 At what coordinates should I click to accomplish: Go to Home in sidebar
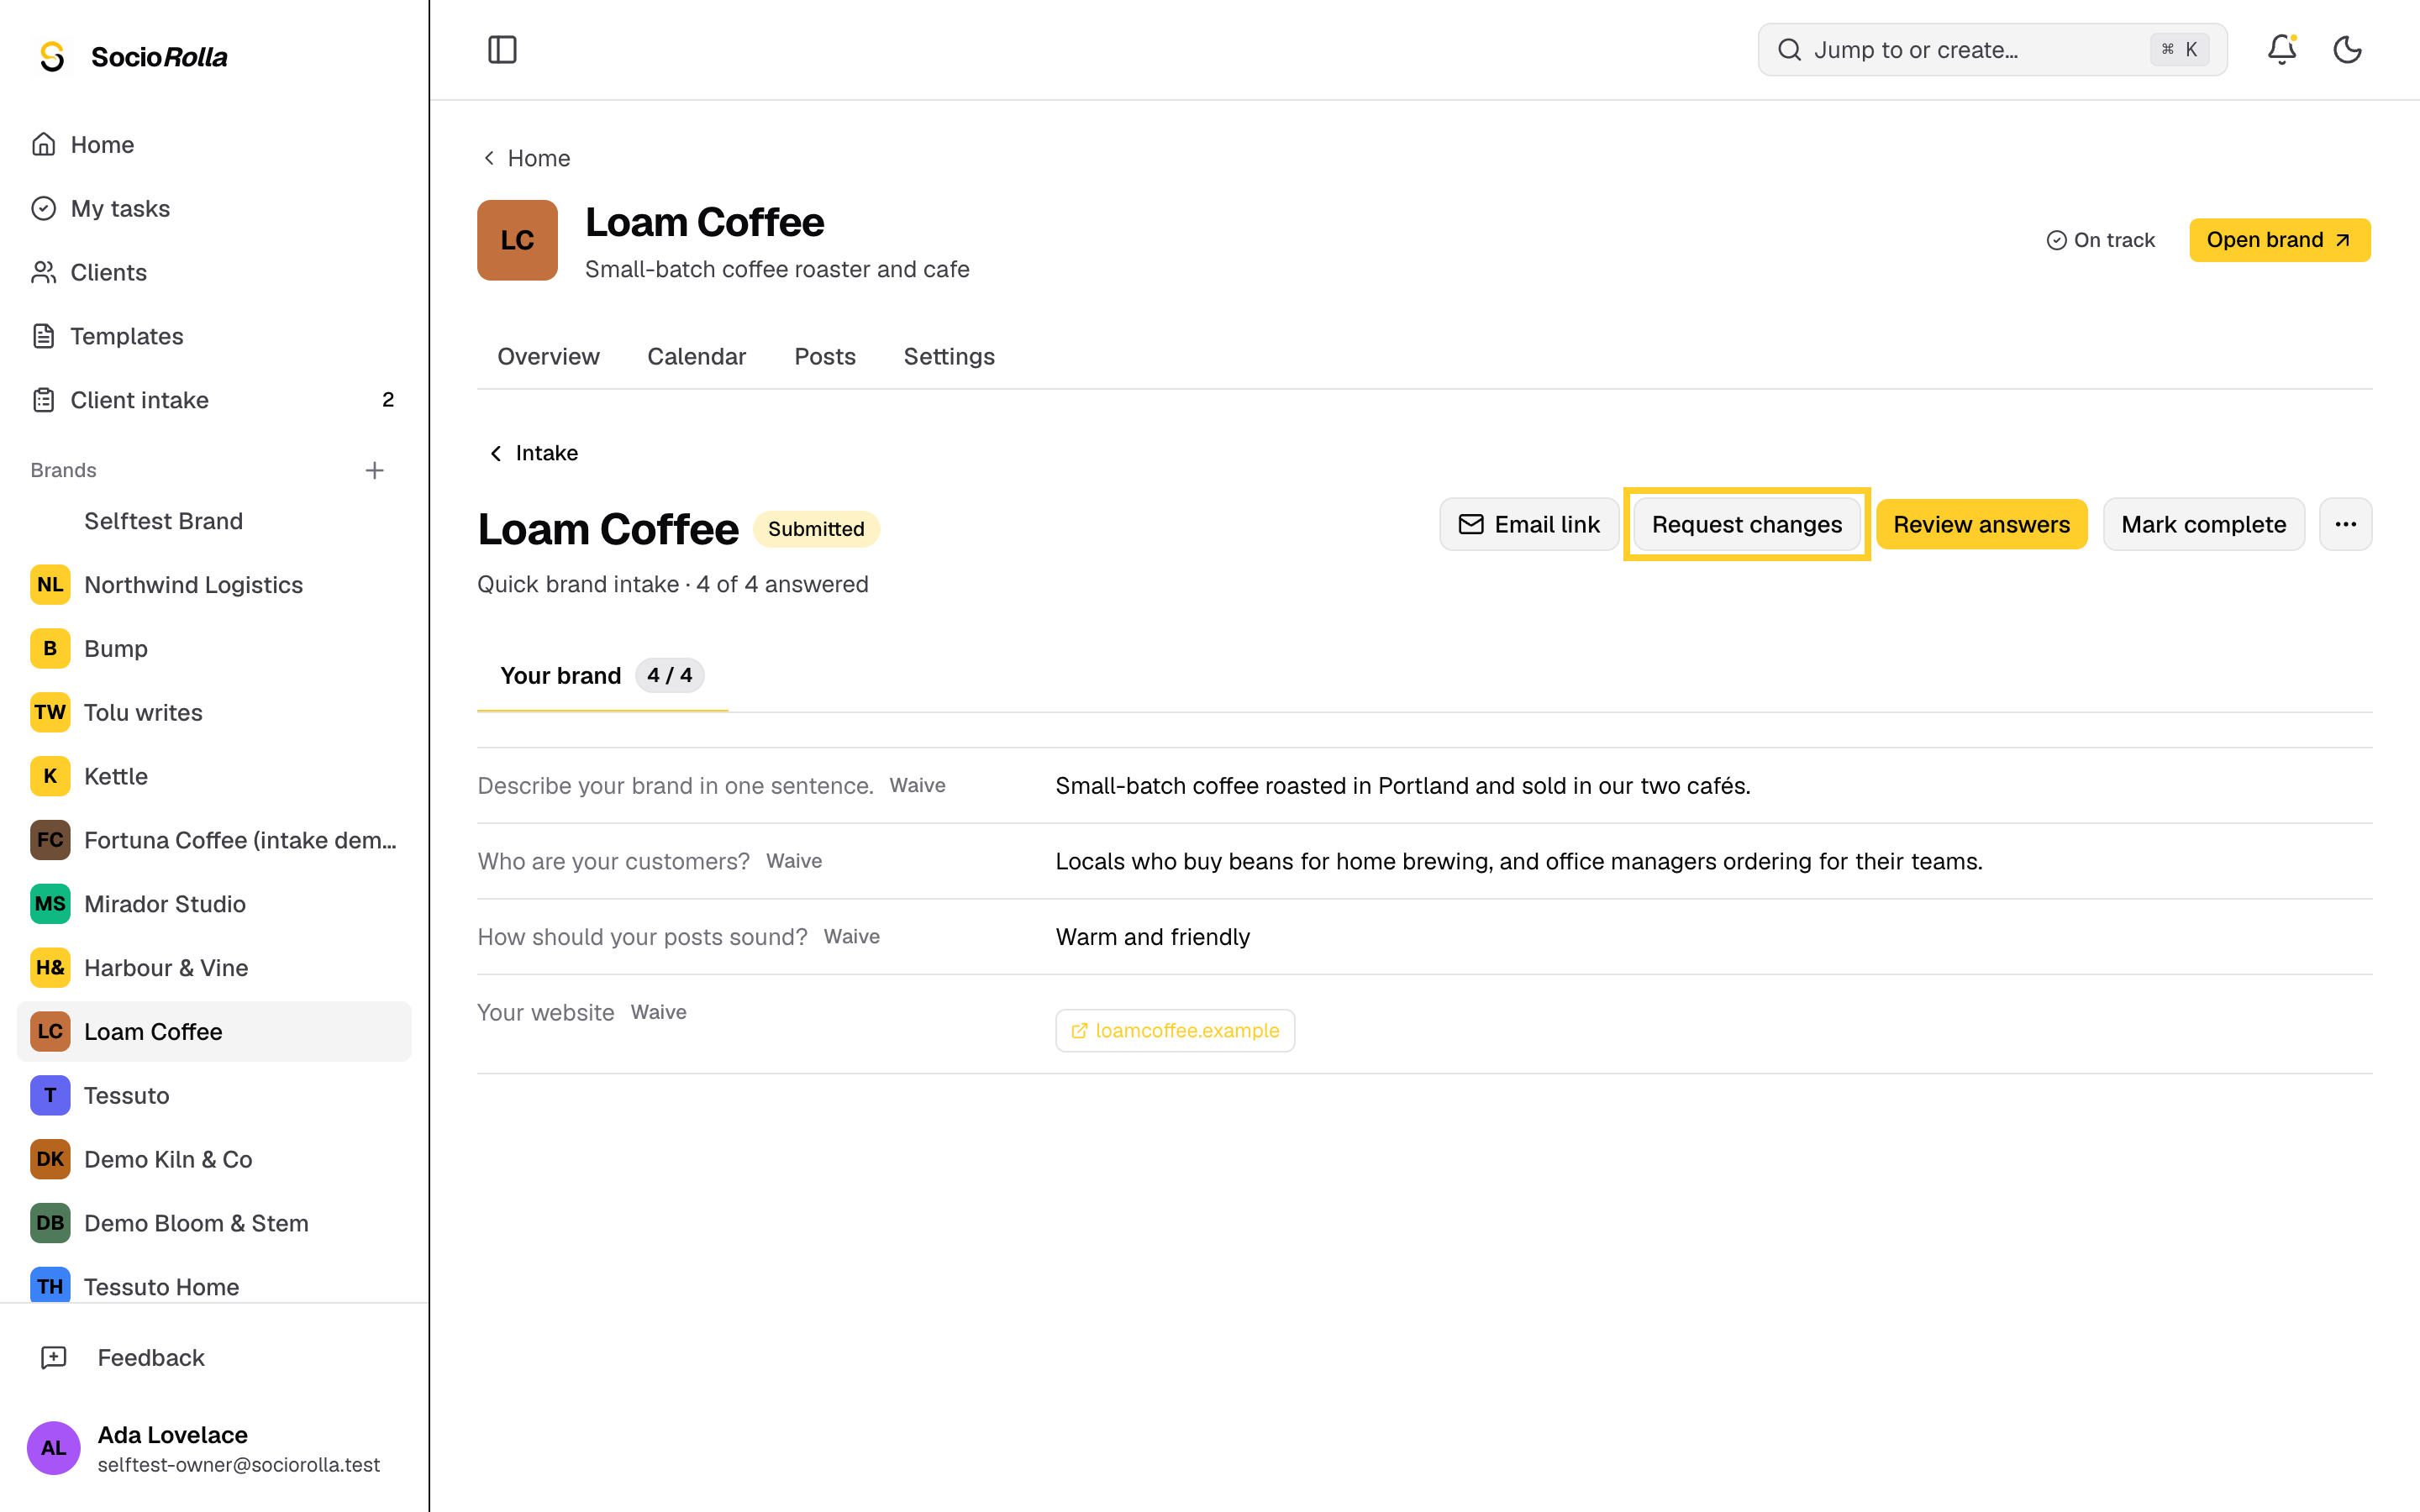[214, 145]
